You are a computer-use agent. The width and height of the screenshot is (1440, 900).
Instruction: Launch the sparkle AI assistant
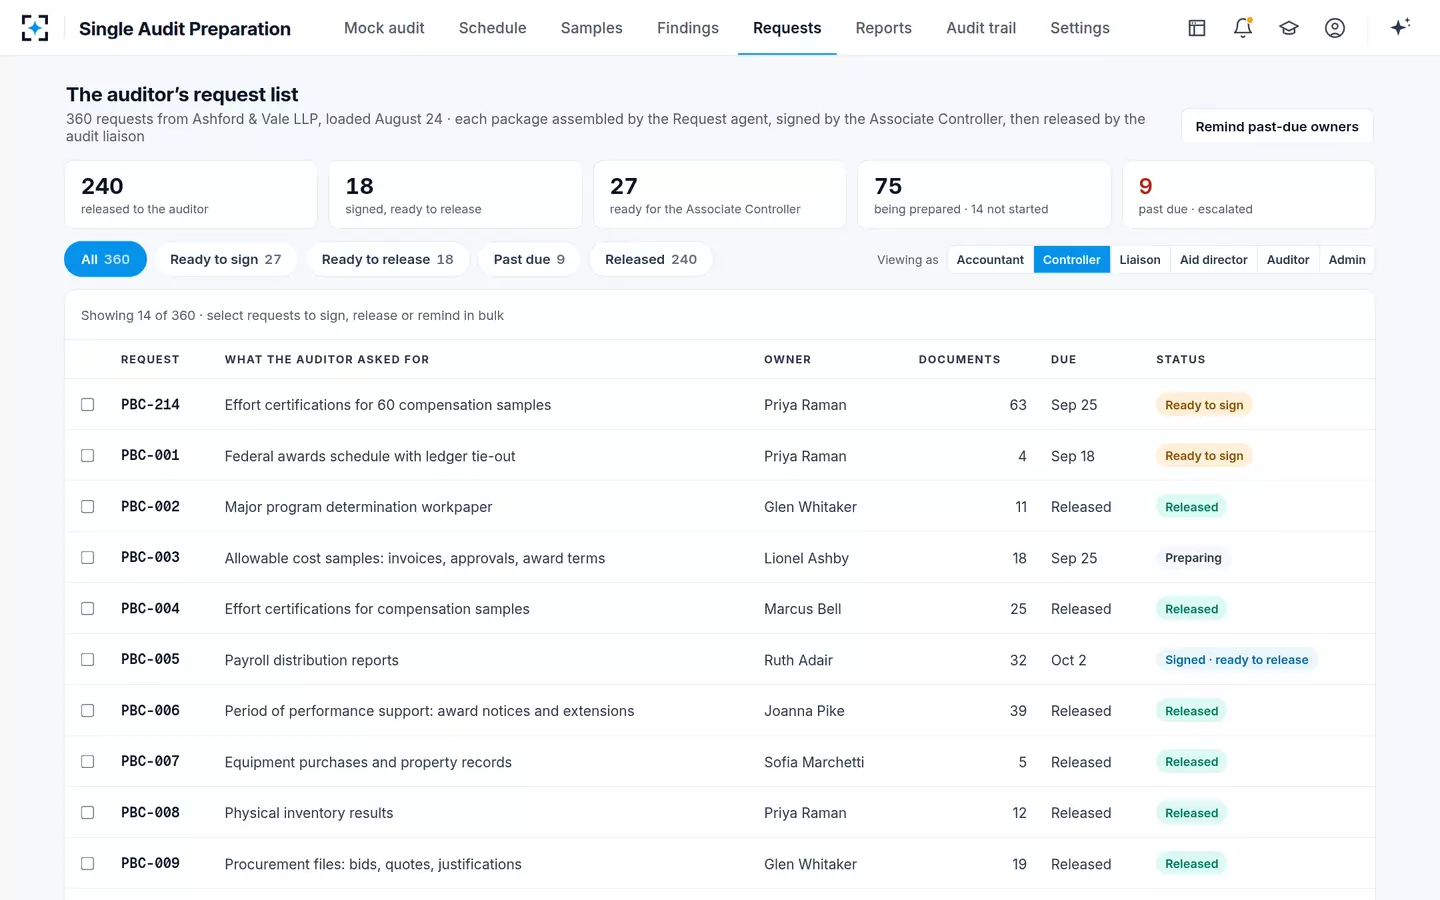[x=1400, y=27]
